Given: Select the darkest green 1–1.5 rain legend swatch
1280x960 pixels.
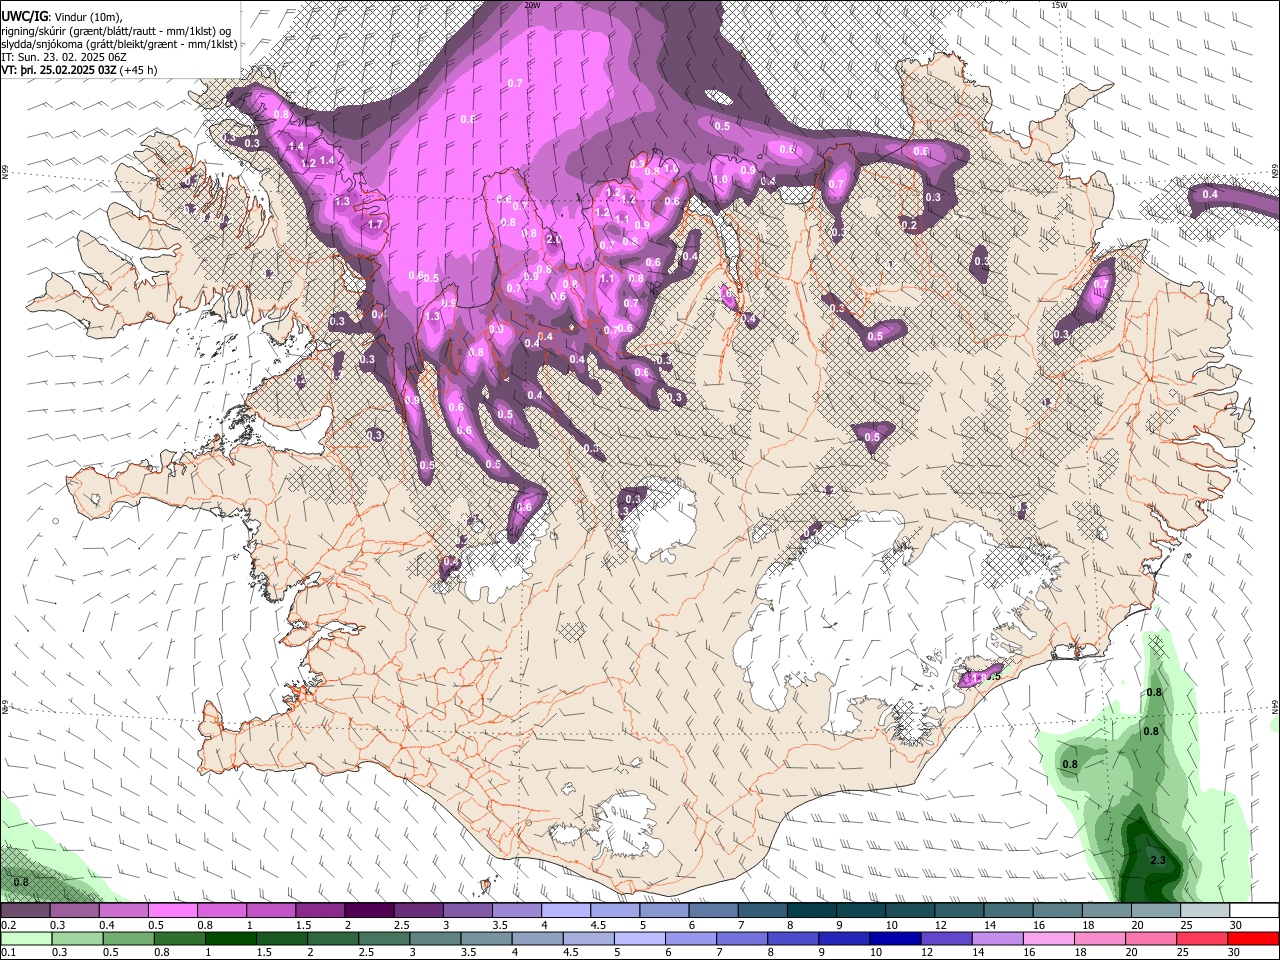Looking at the screenshot, I should (x=230, y=939).
